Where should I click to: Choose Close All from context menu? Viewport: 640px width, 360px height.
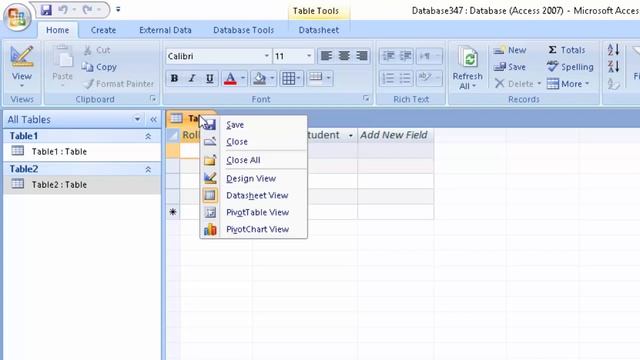coord(253,160)
